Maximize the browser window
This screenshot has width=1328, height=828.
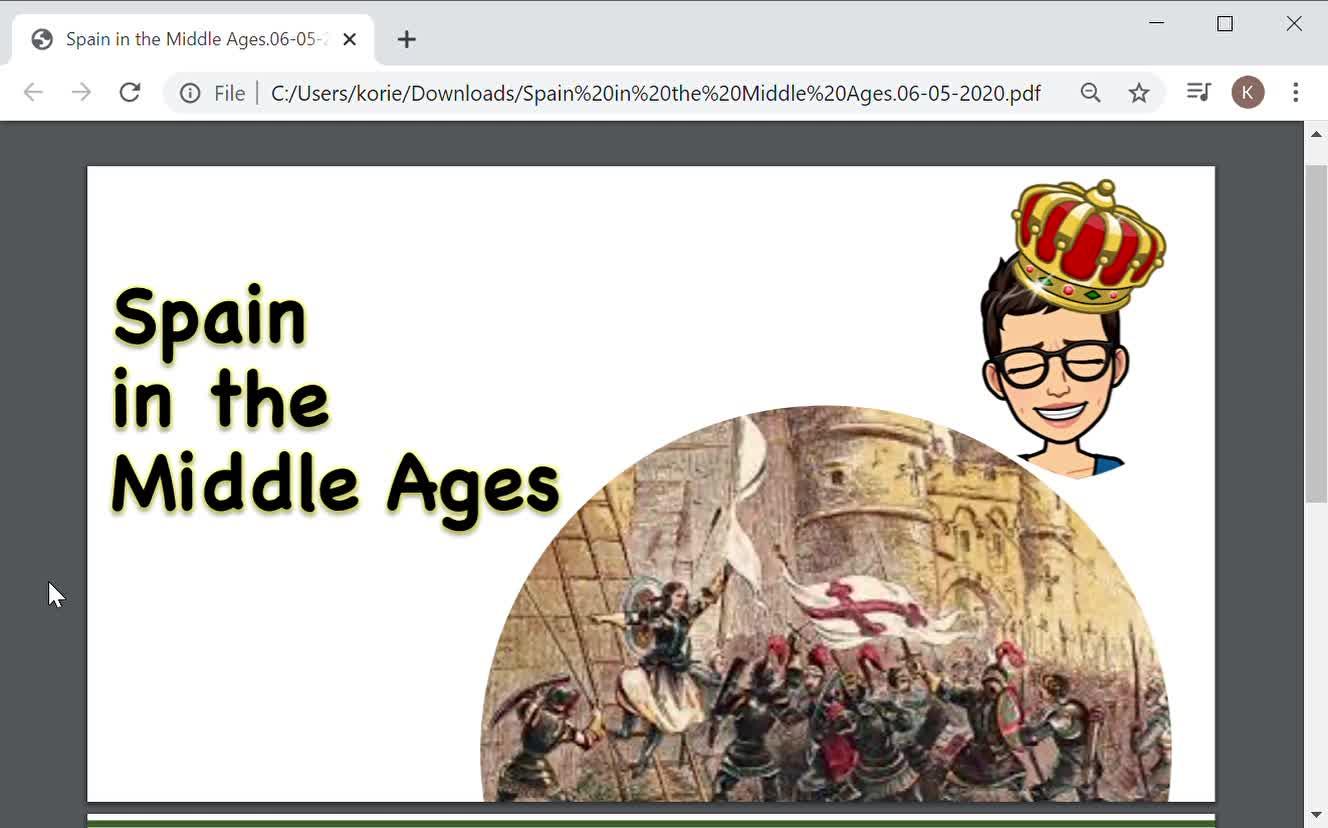click(1225, 23)
